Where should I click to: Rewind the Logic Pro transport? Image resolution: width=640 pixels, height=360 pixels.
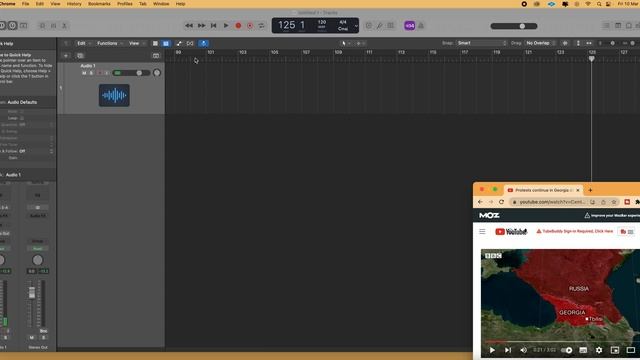[189, 25]
